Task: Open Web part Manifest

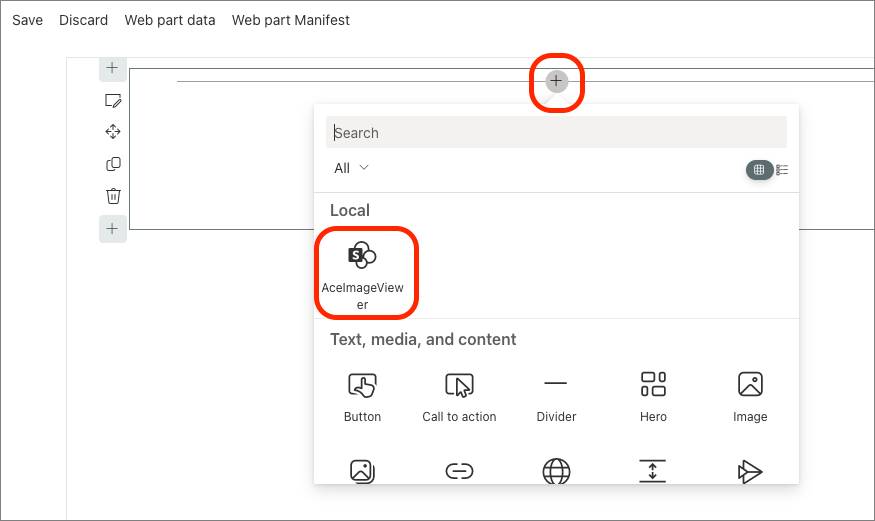Action: [x=291, y=20]
